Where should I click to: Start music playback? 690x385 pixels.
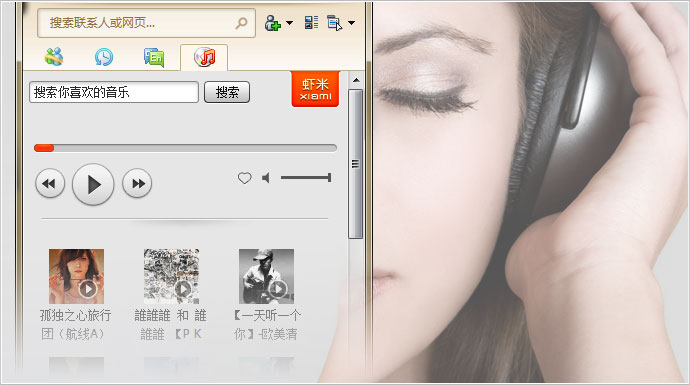(93, 184)
